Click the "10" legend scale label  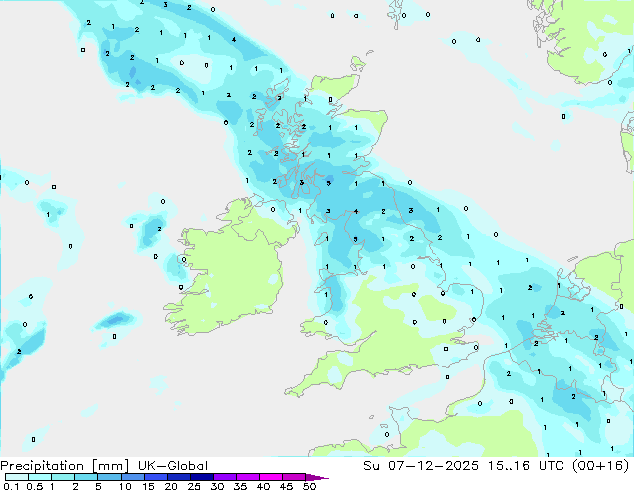[125, 486]
